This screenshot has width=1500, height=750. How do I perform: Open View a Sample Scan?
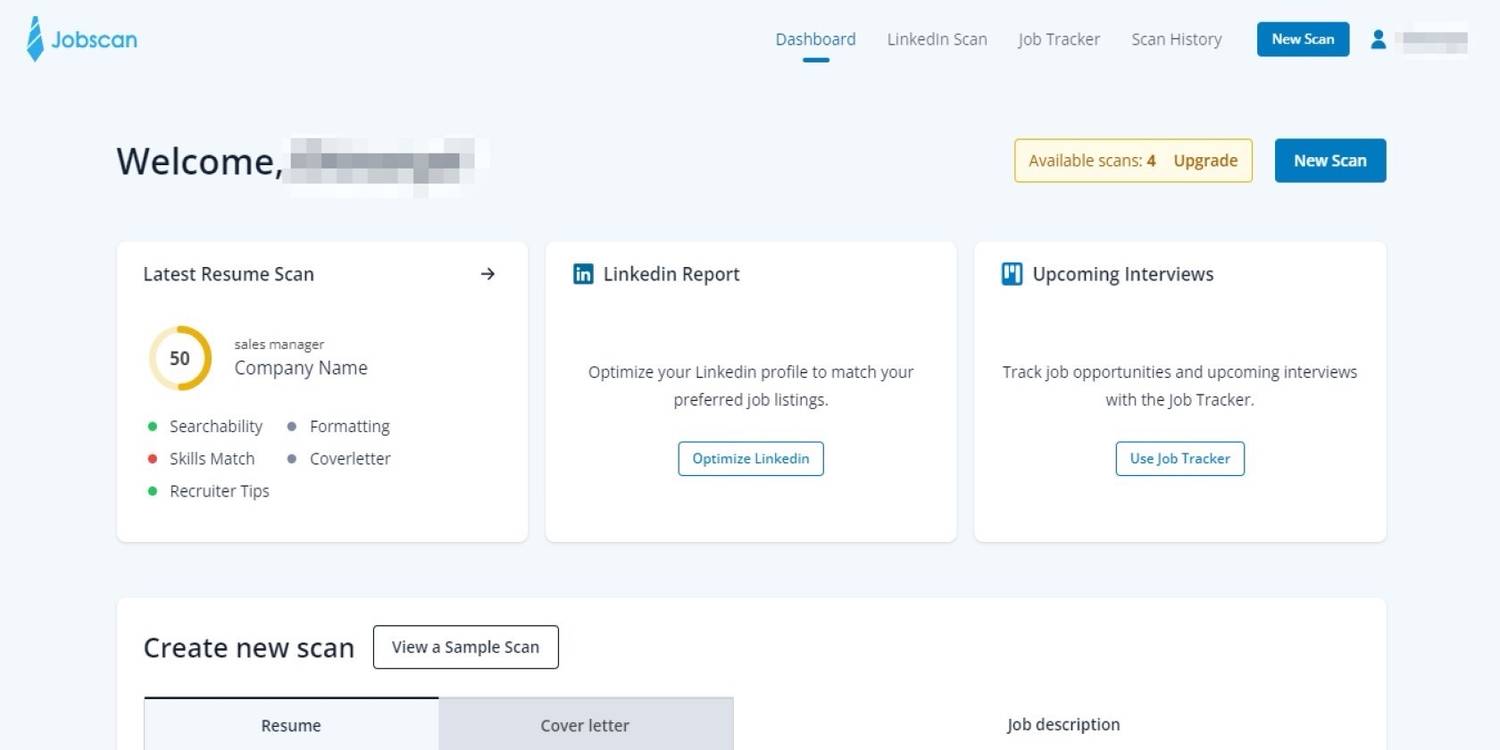[x=465, y=647]
